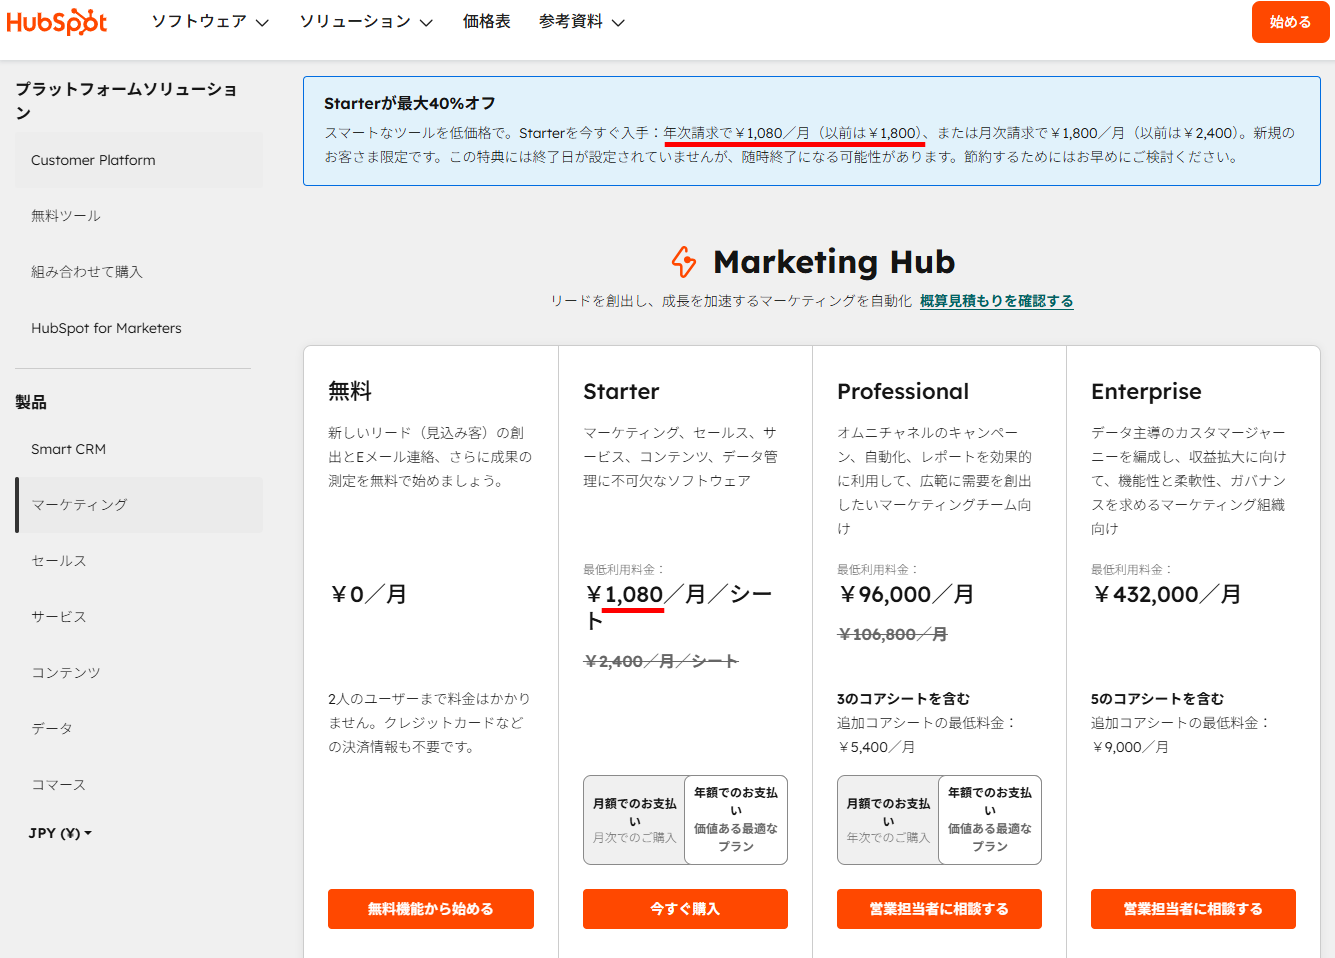Click 無料機能から始める button
Screen dimensions: 1335x958
tap(431, 909)
